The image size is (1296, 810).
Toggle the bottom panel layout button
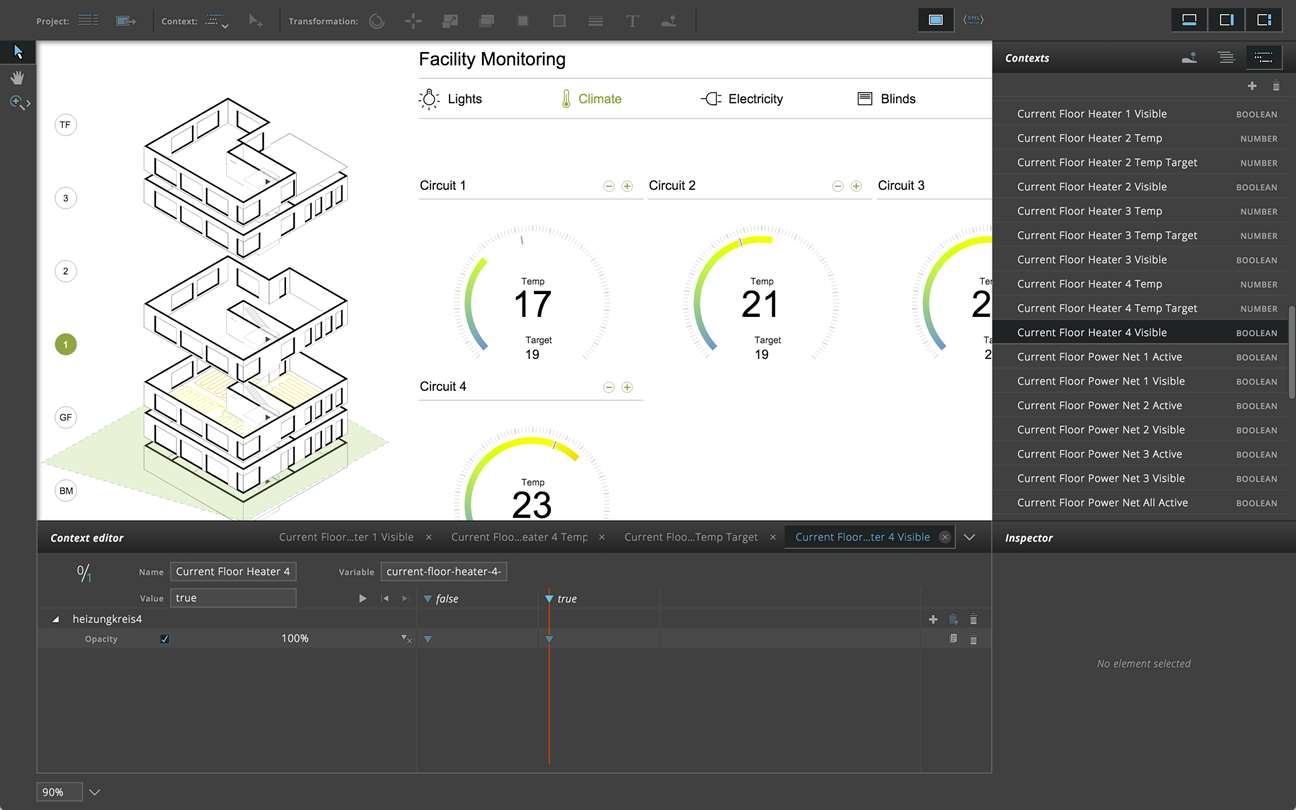click(x=1189, y=20)
